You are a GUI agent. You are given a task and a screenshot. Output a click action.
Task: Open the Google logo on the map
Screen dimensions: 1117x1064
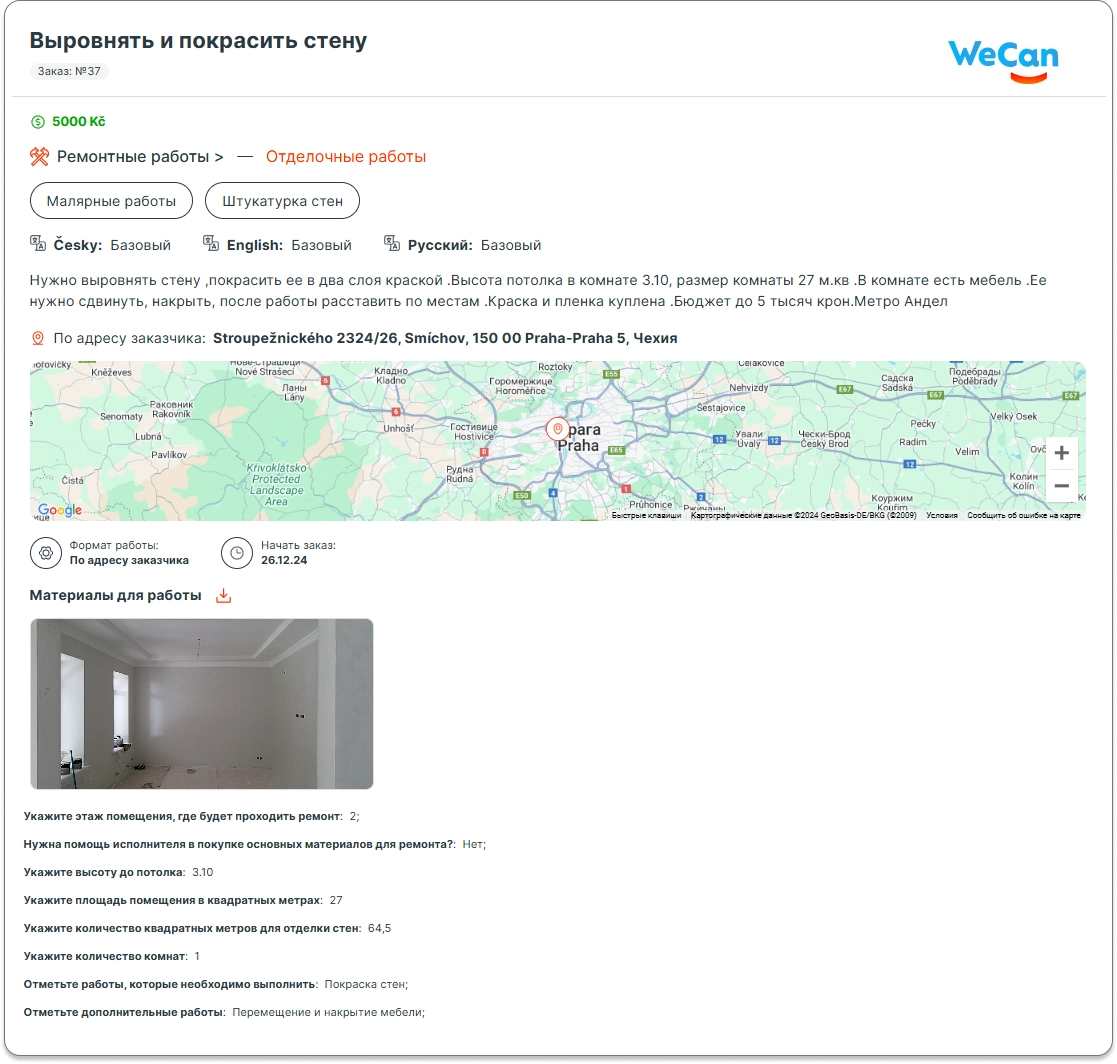coord(60,510)
